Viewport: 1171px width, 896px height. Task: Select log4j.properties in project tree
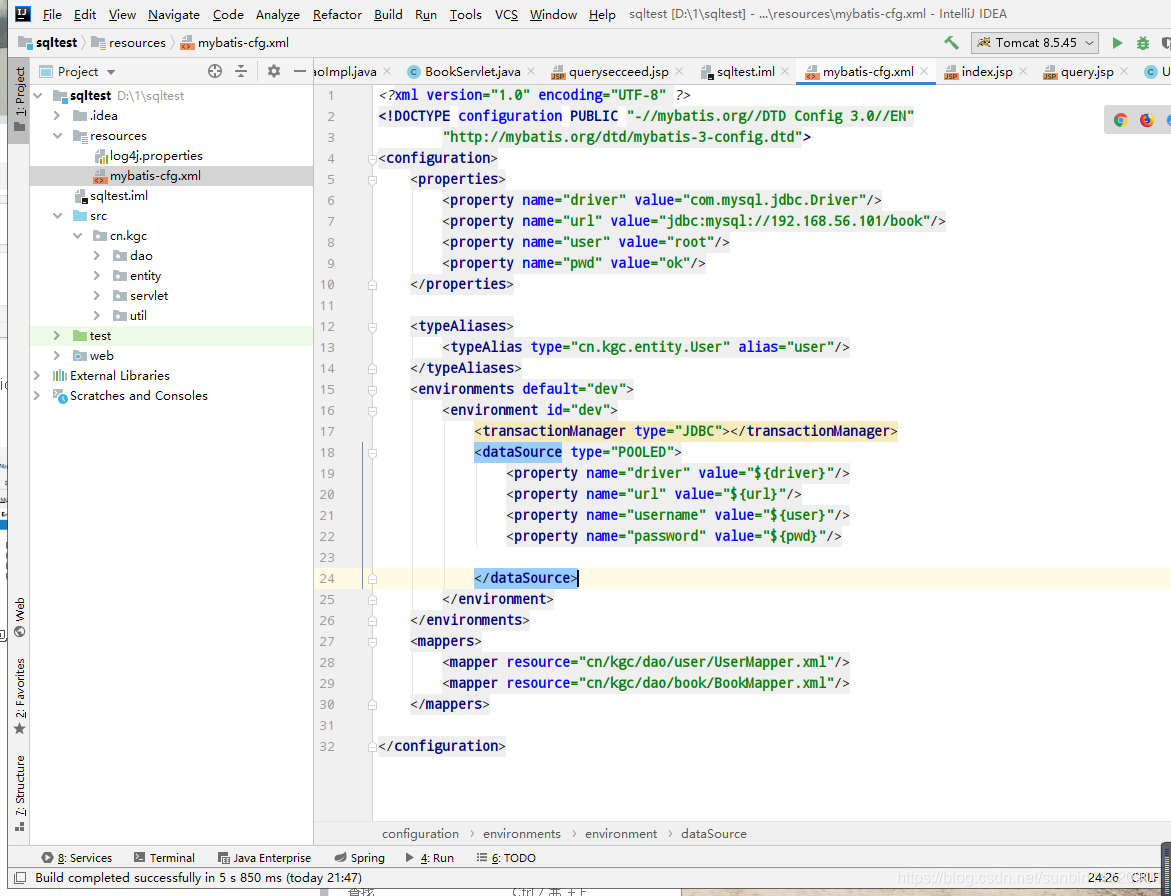point(156,156)
